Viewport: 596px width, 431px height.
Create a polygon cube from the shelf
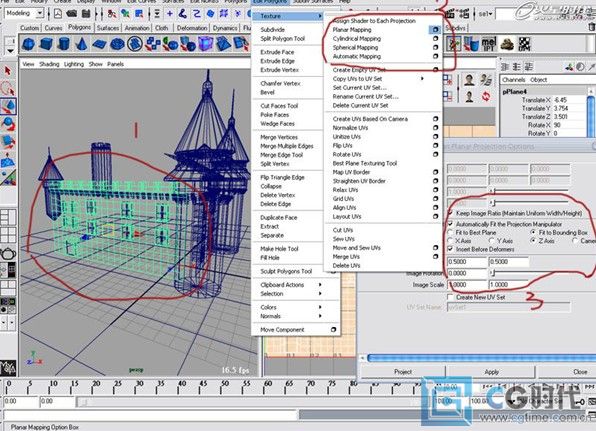point(46,44)
